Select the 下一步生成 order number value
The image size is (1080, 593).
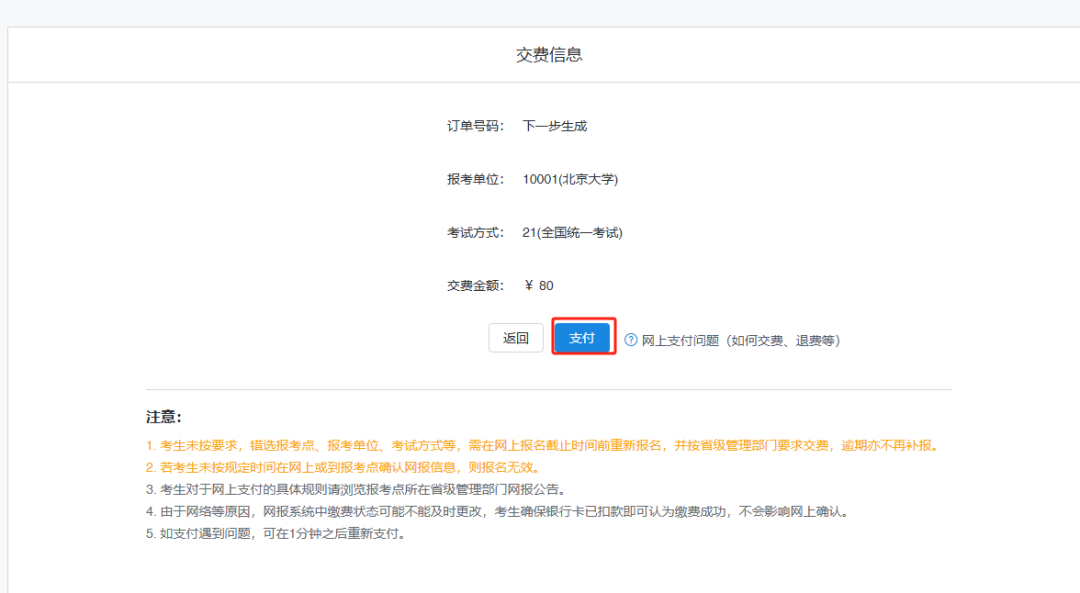(x=554, y=126)
